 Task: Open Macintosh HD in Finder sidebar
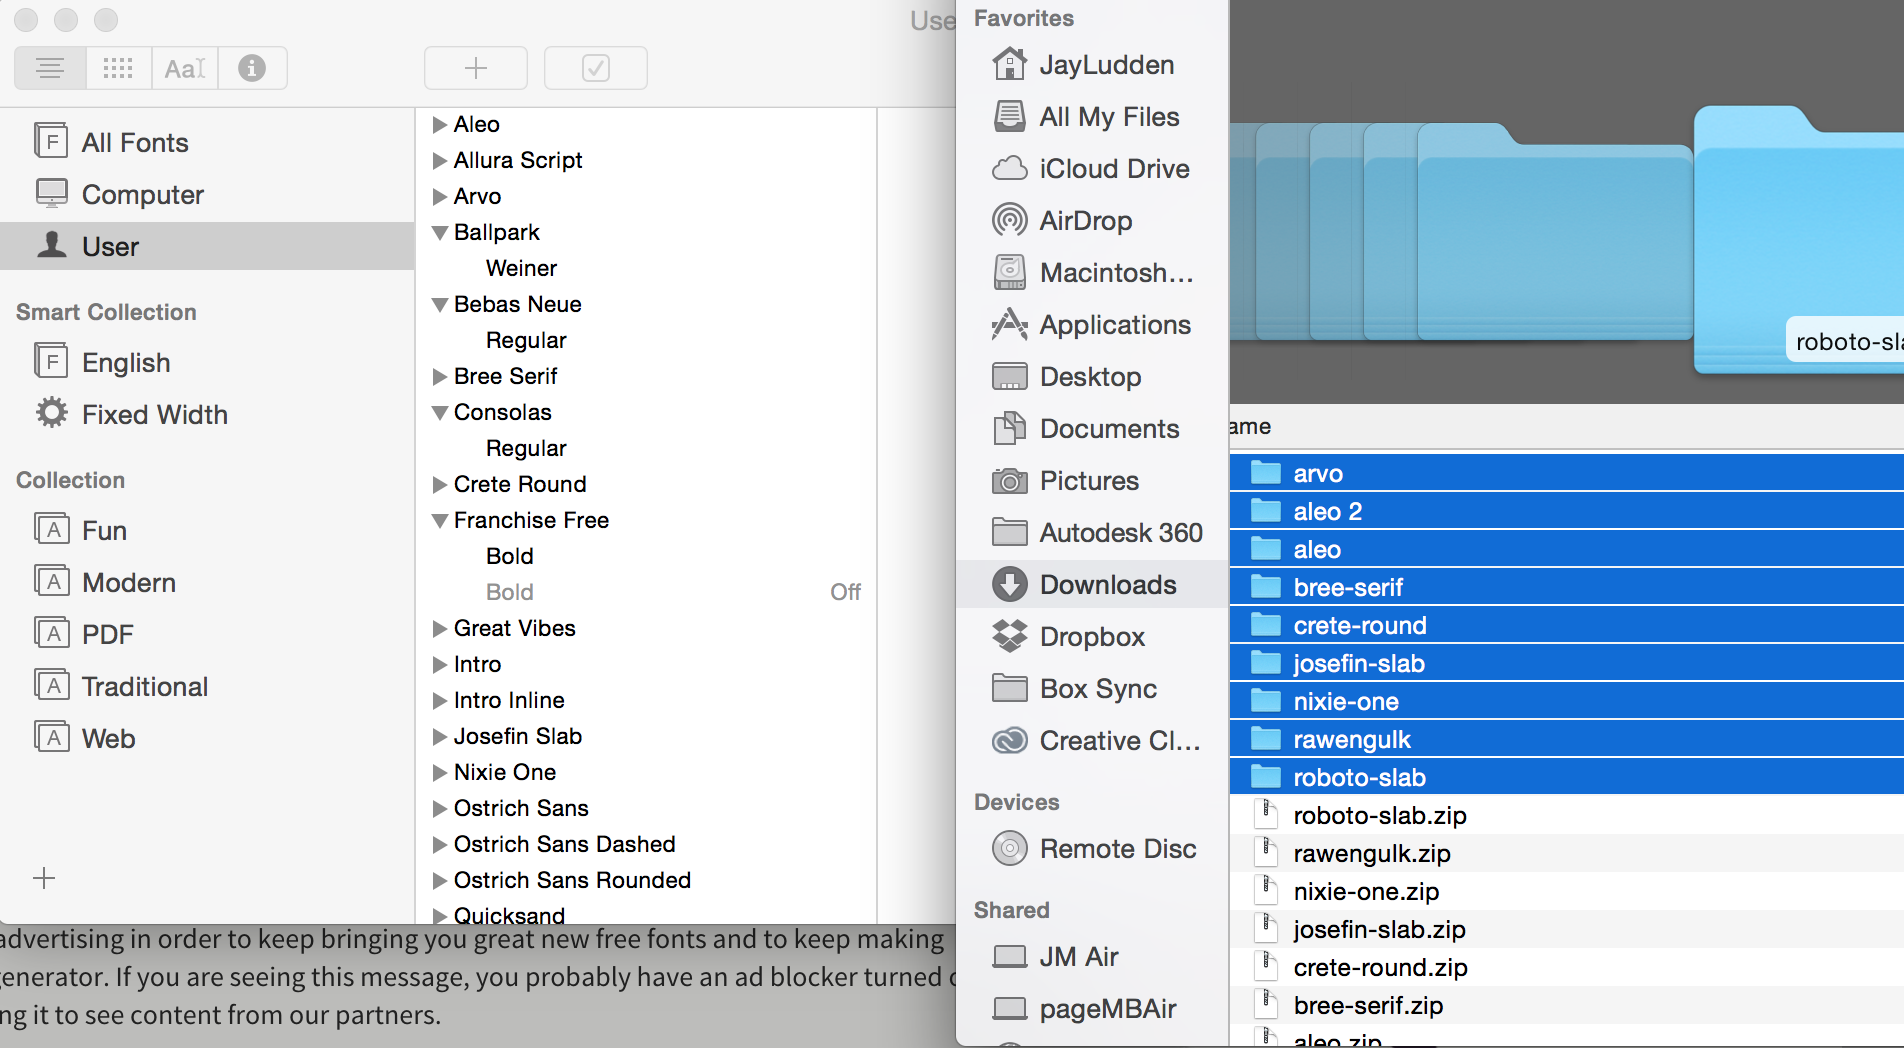1092,273
